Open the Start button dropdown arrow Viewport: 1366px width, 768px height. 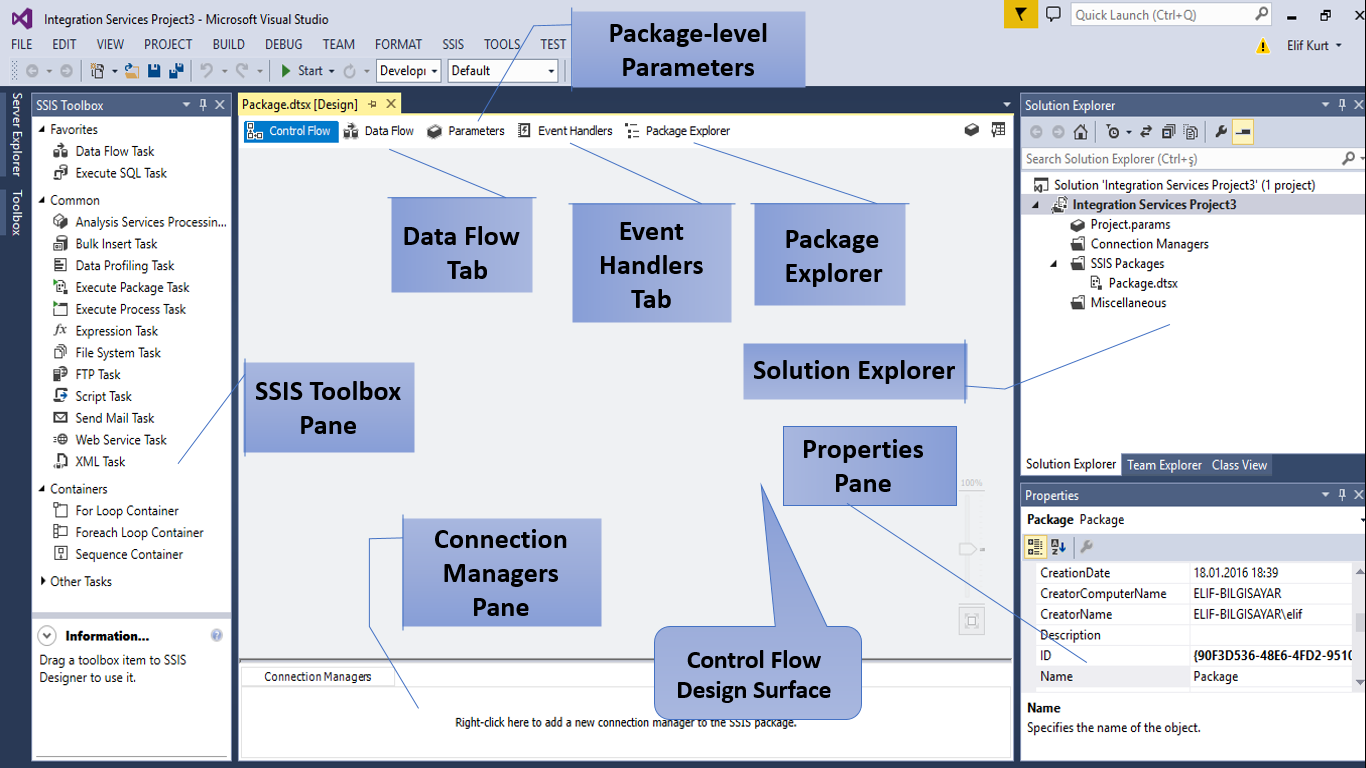tap(332, 71)
